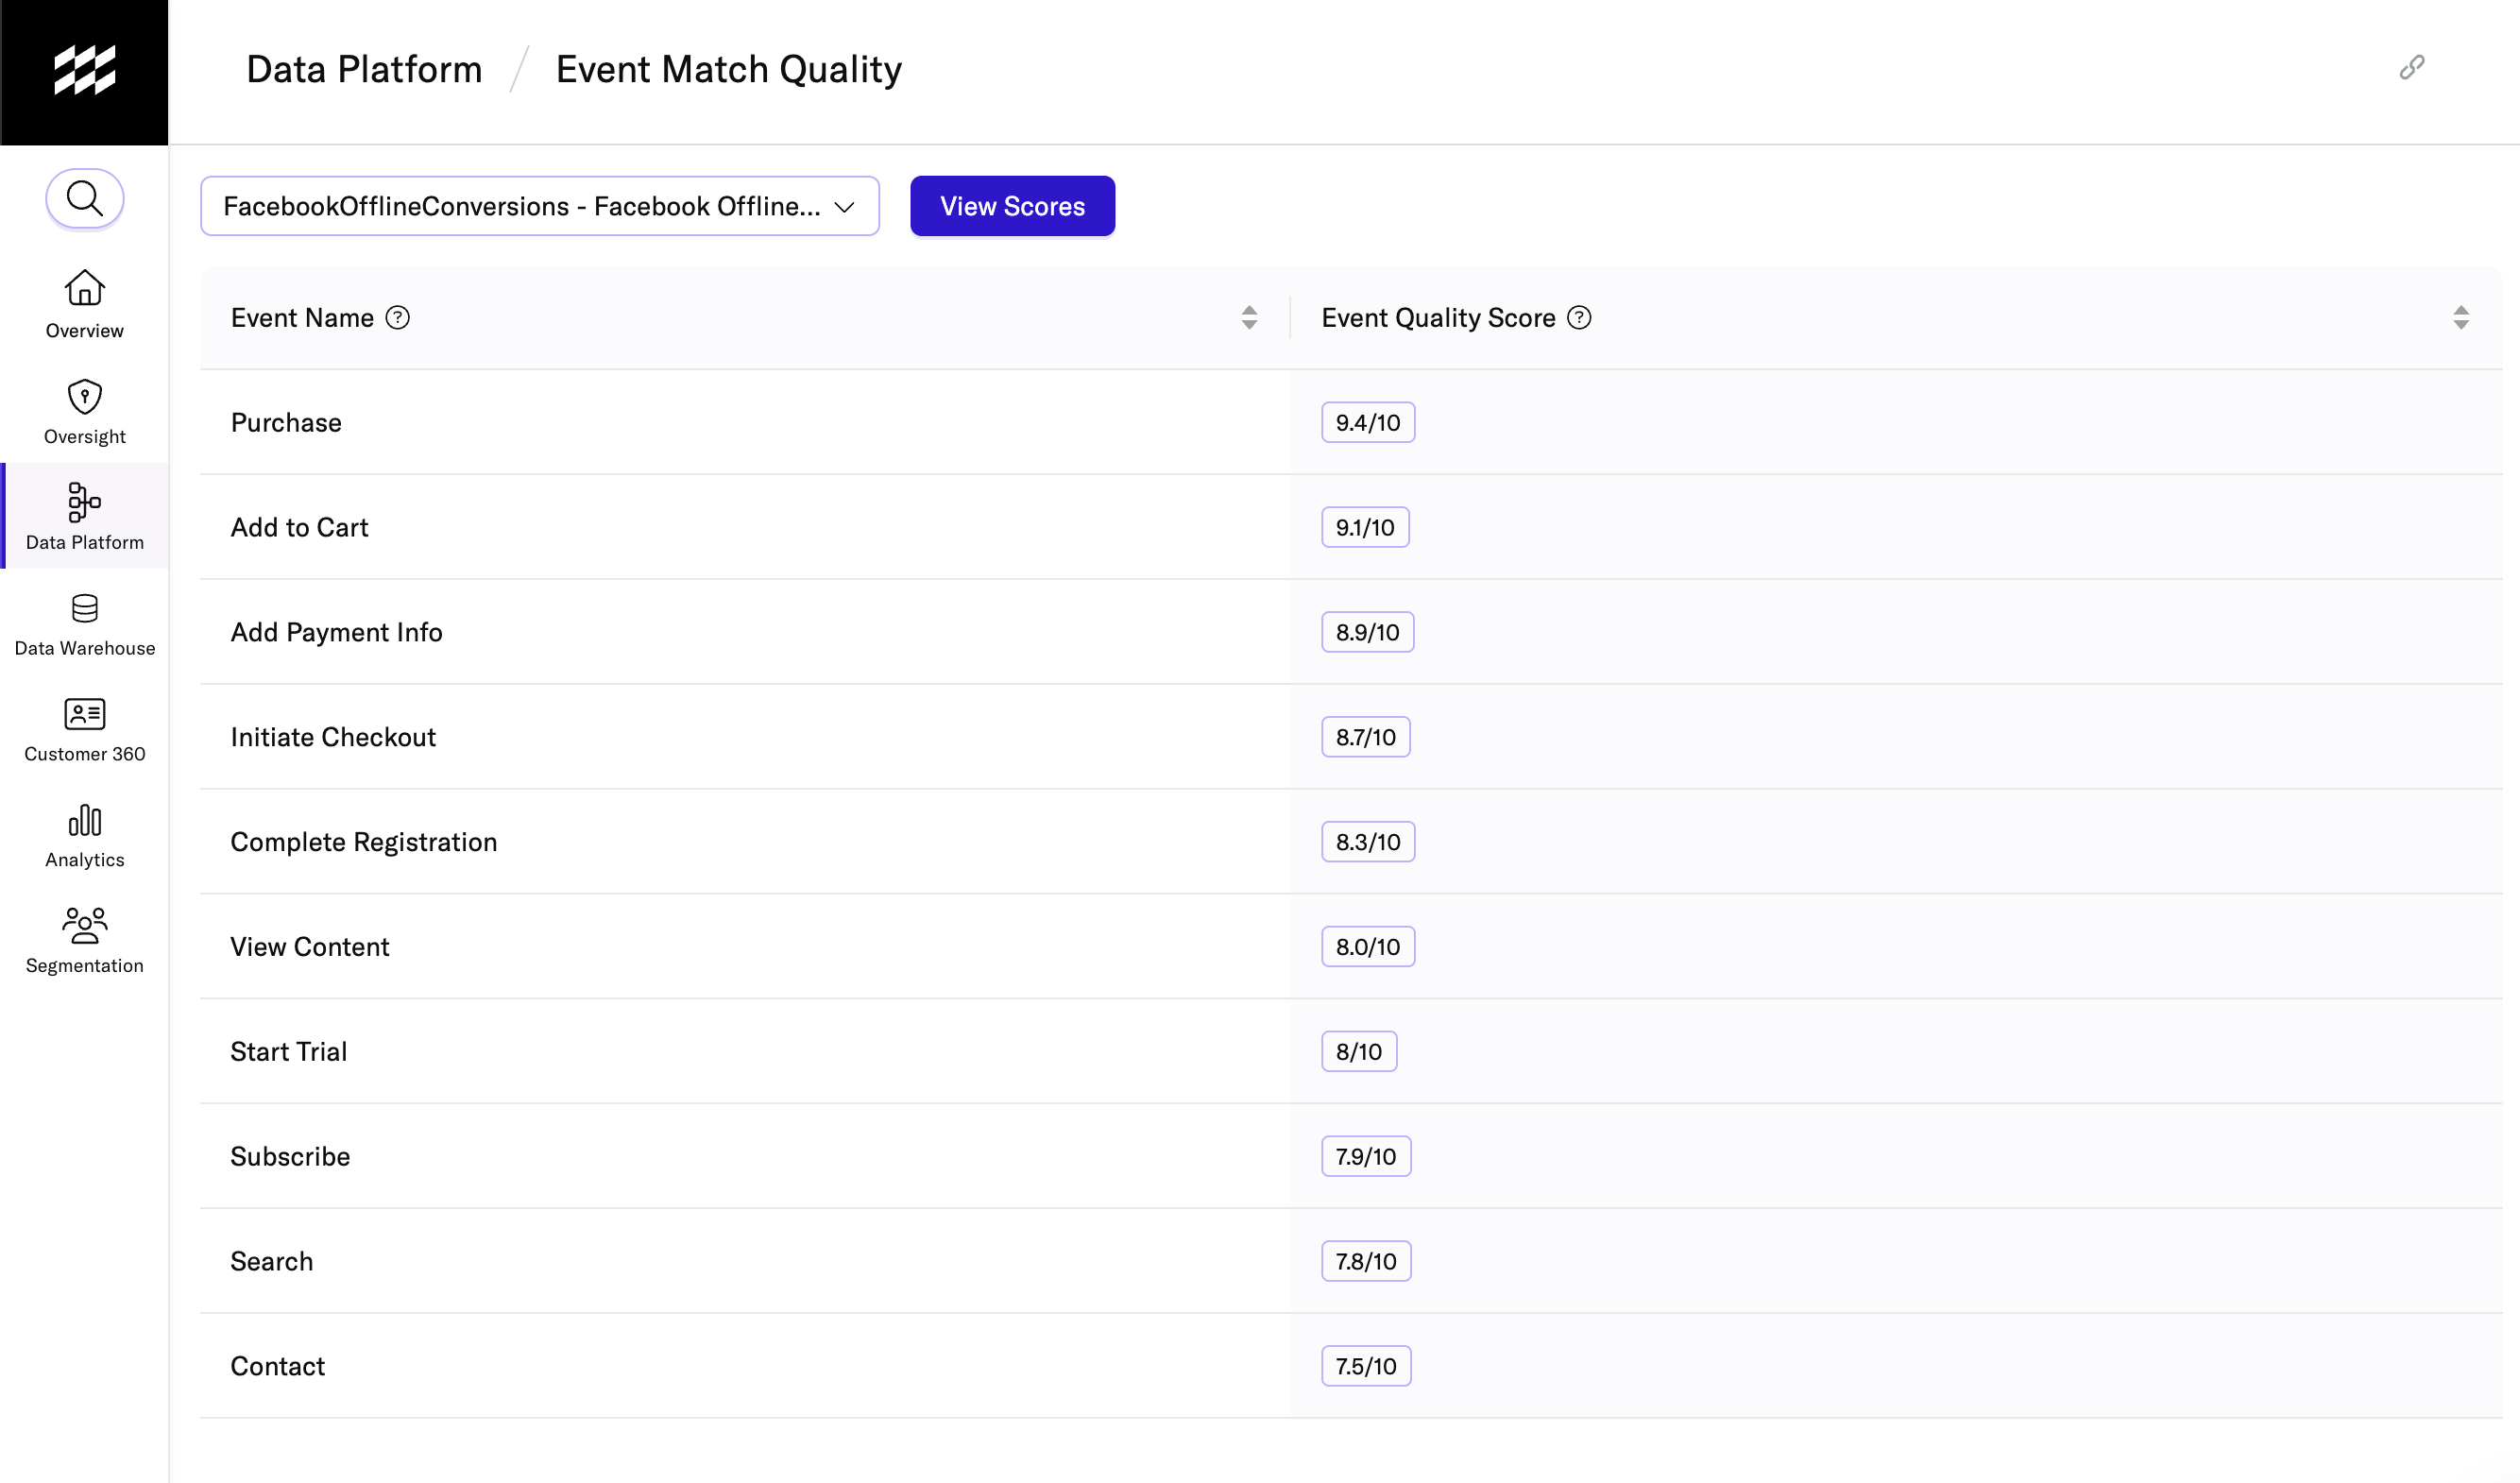2520x1483 pixels.
Task: Click the logo in top-left corner
Action: pyautogui.click(x=84, y=71)
